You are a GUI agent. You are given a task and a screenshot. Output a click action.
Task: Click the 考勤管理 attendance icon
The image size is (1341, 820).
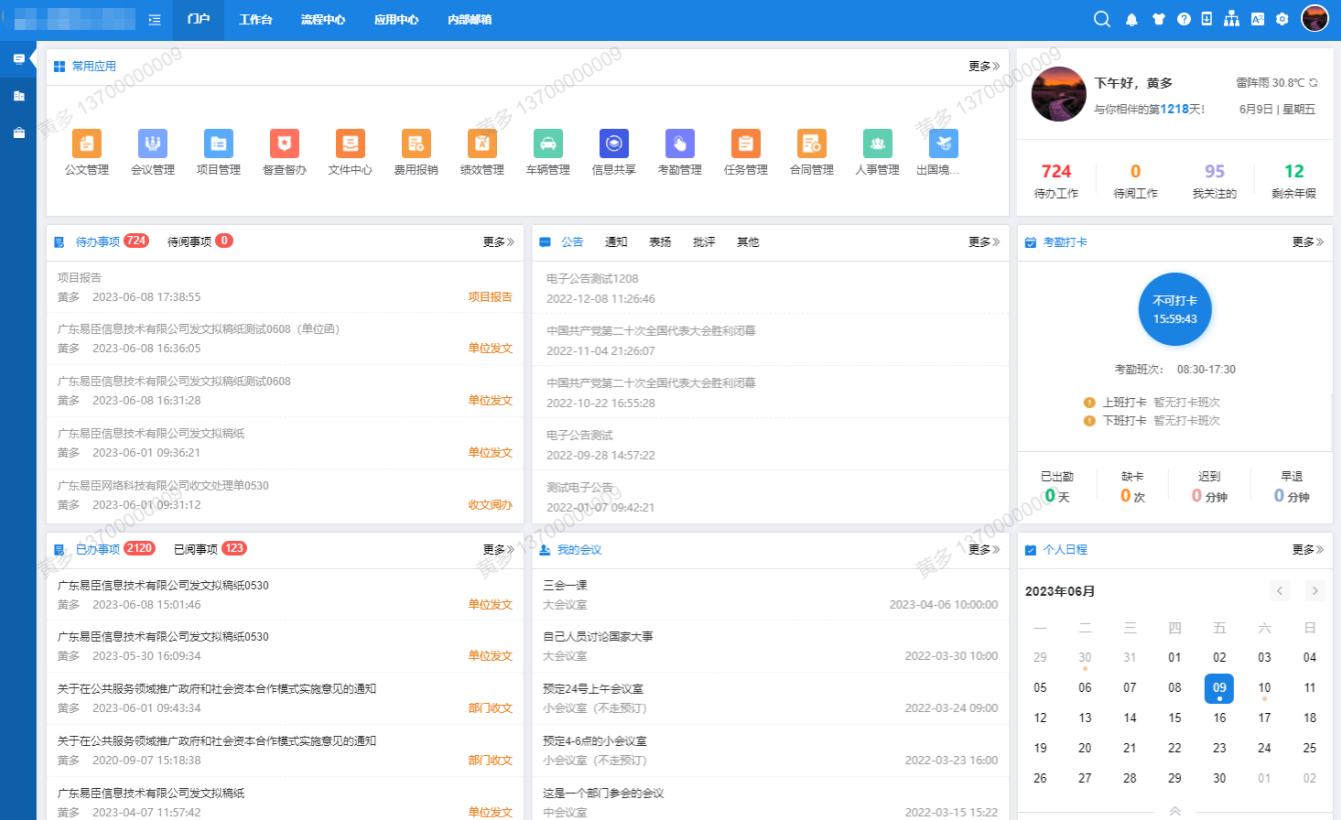click(x=680, y=144)
